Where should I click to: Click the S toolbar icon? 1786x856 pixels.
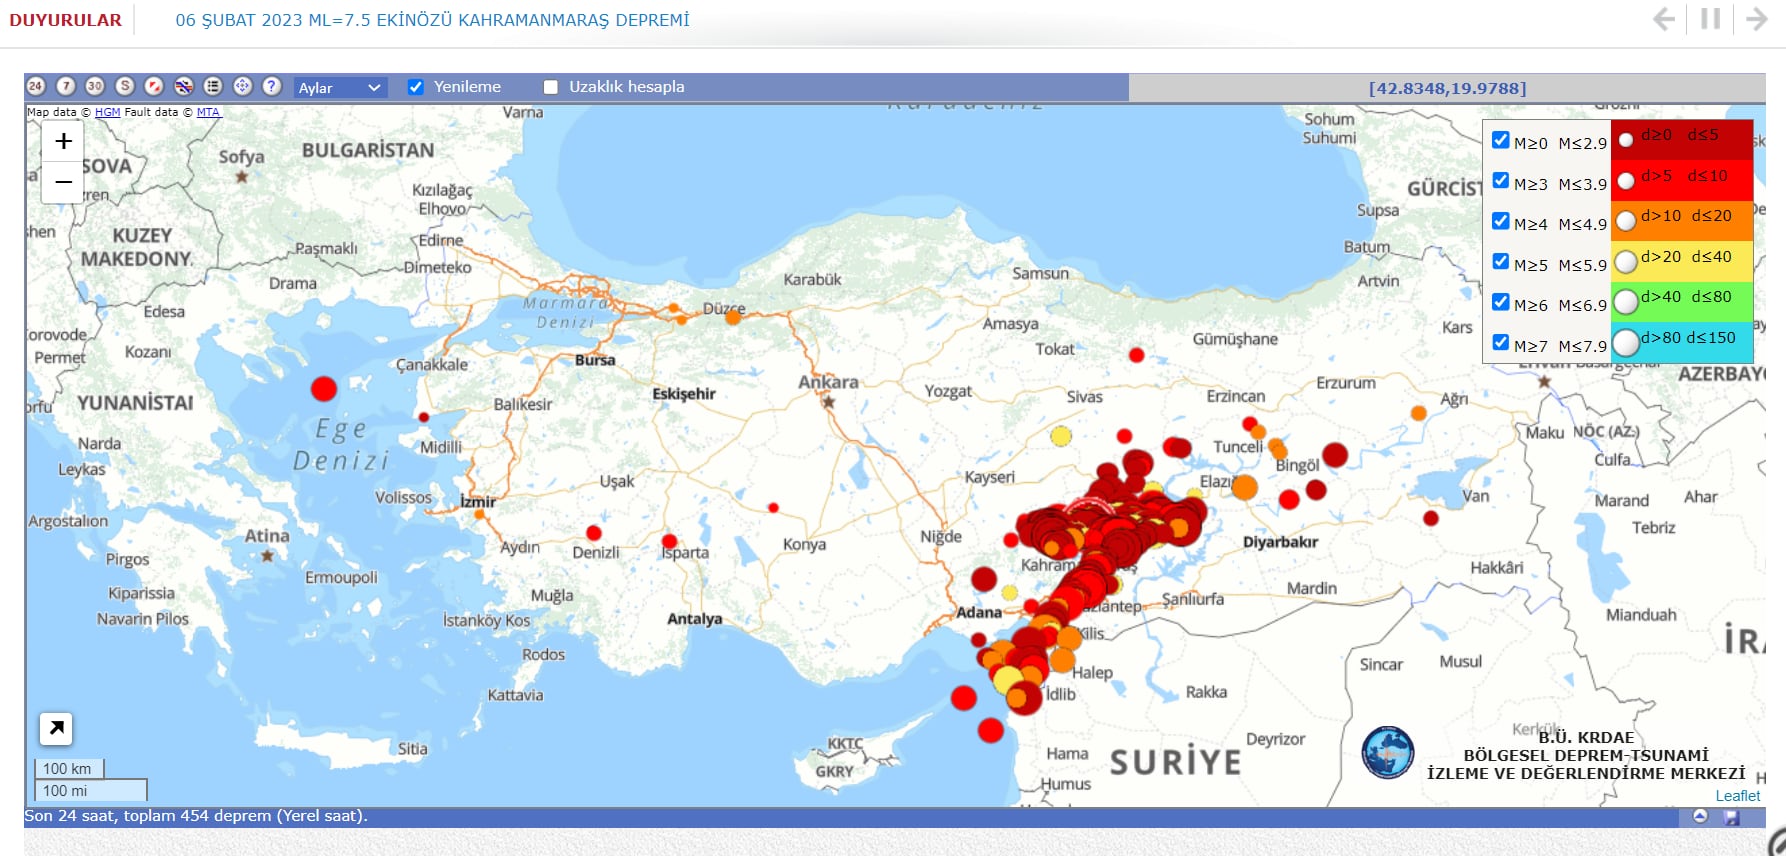tap(125, 87)
